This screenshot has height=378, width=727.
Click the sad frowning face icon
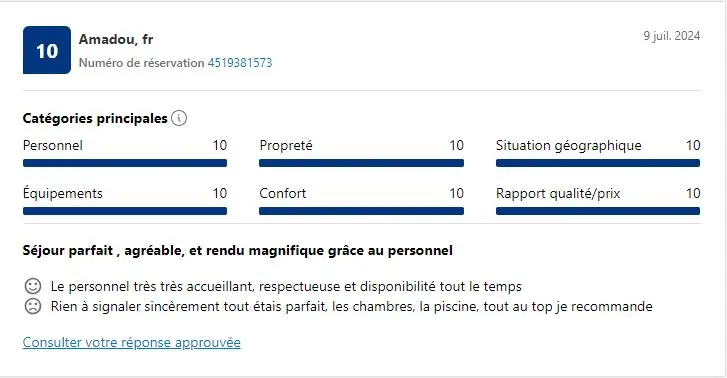coord(32,306)
